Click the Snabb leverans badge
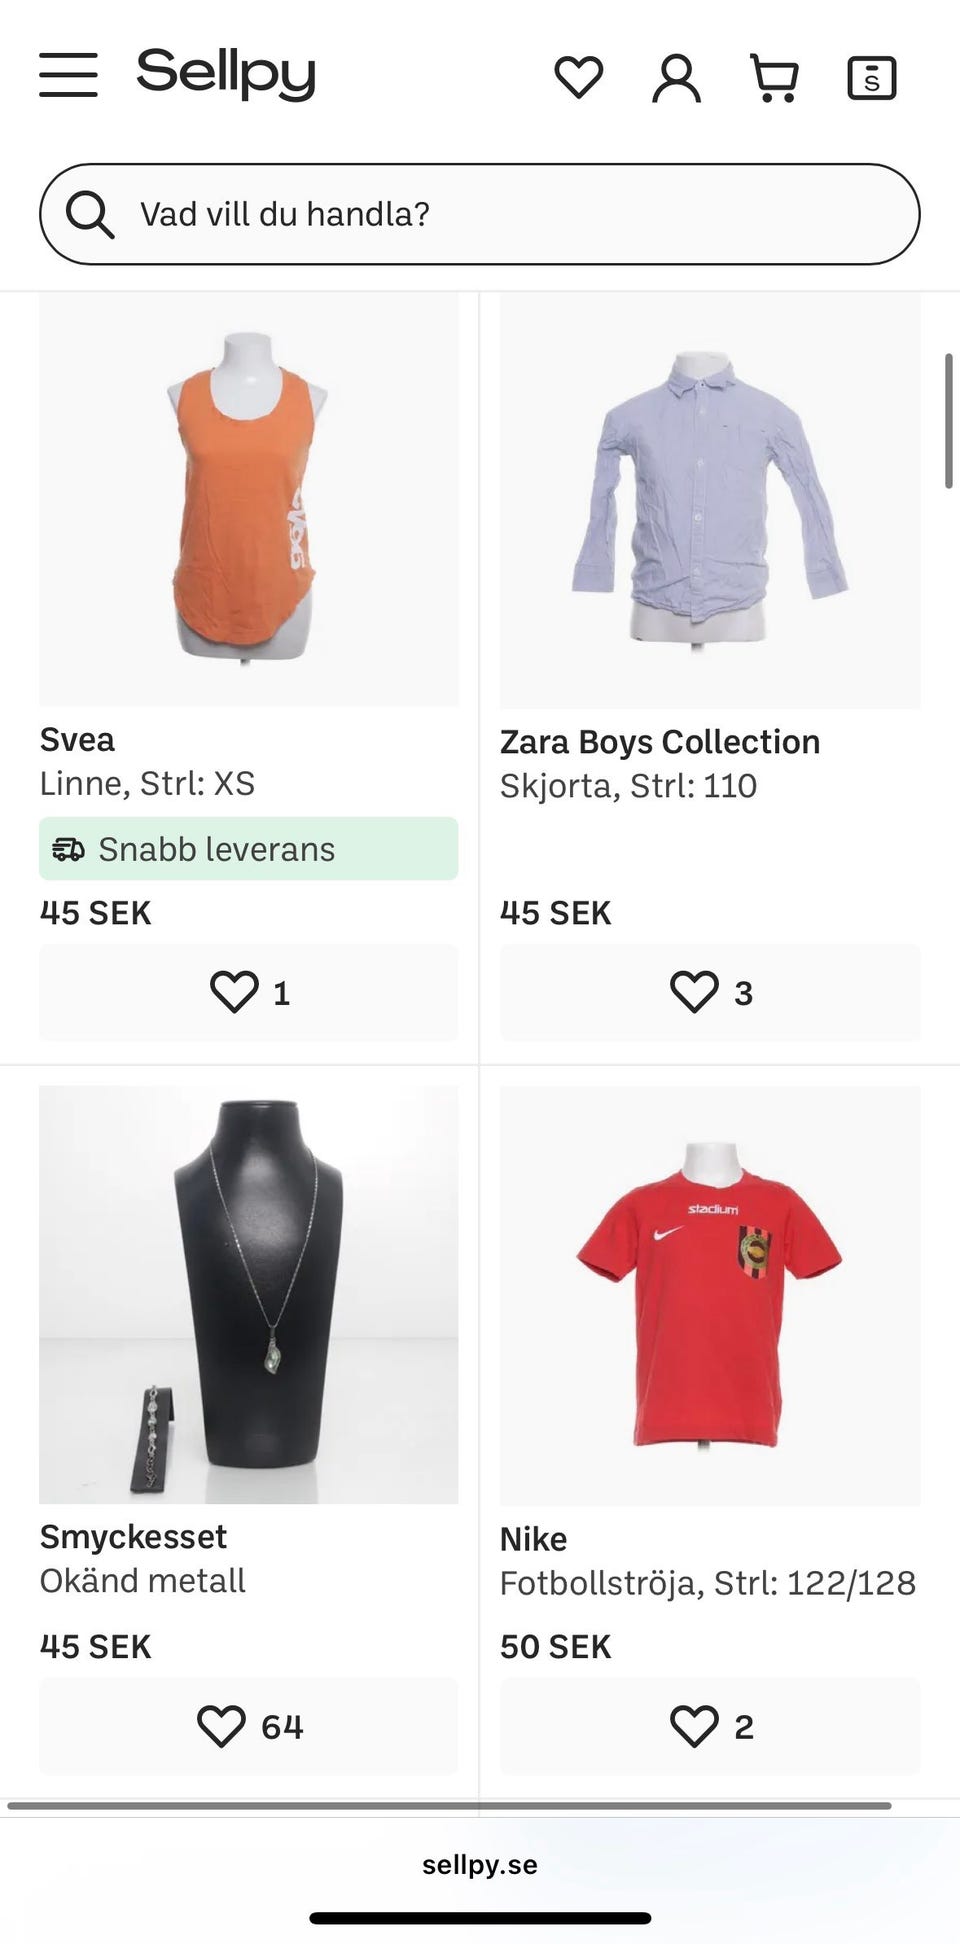Screen dimensions: 960x1944 coord(249,849)
